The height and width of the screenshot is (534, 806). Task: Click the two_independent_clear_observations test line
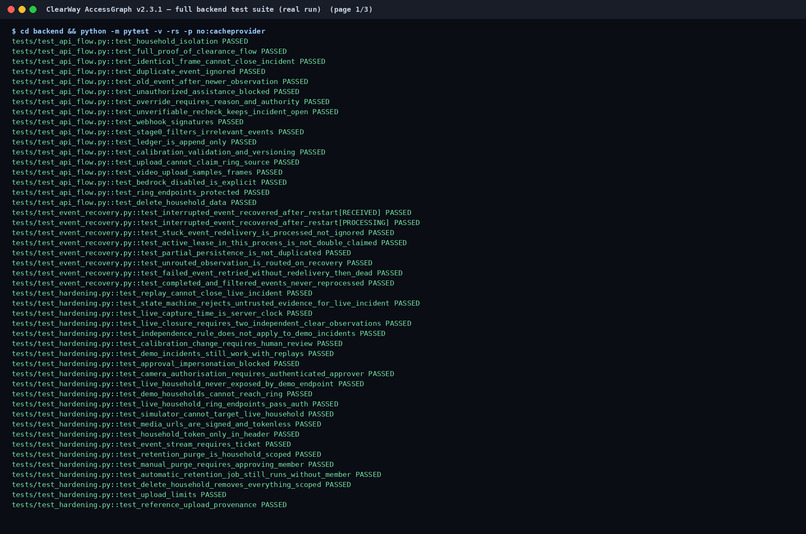point(212,323)
